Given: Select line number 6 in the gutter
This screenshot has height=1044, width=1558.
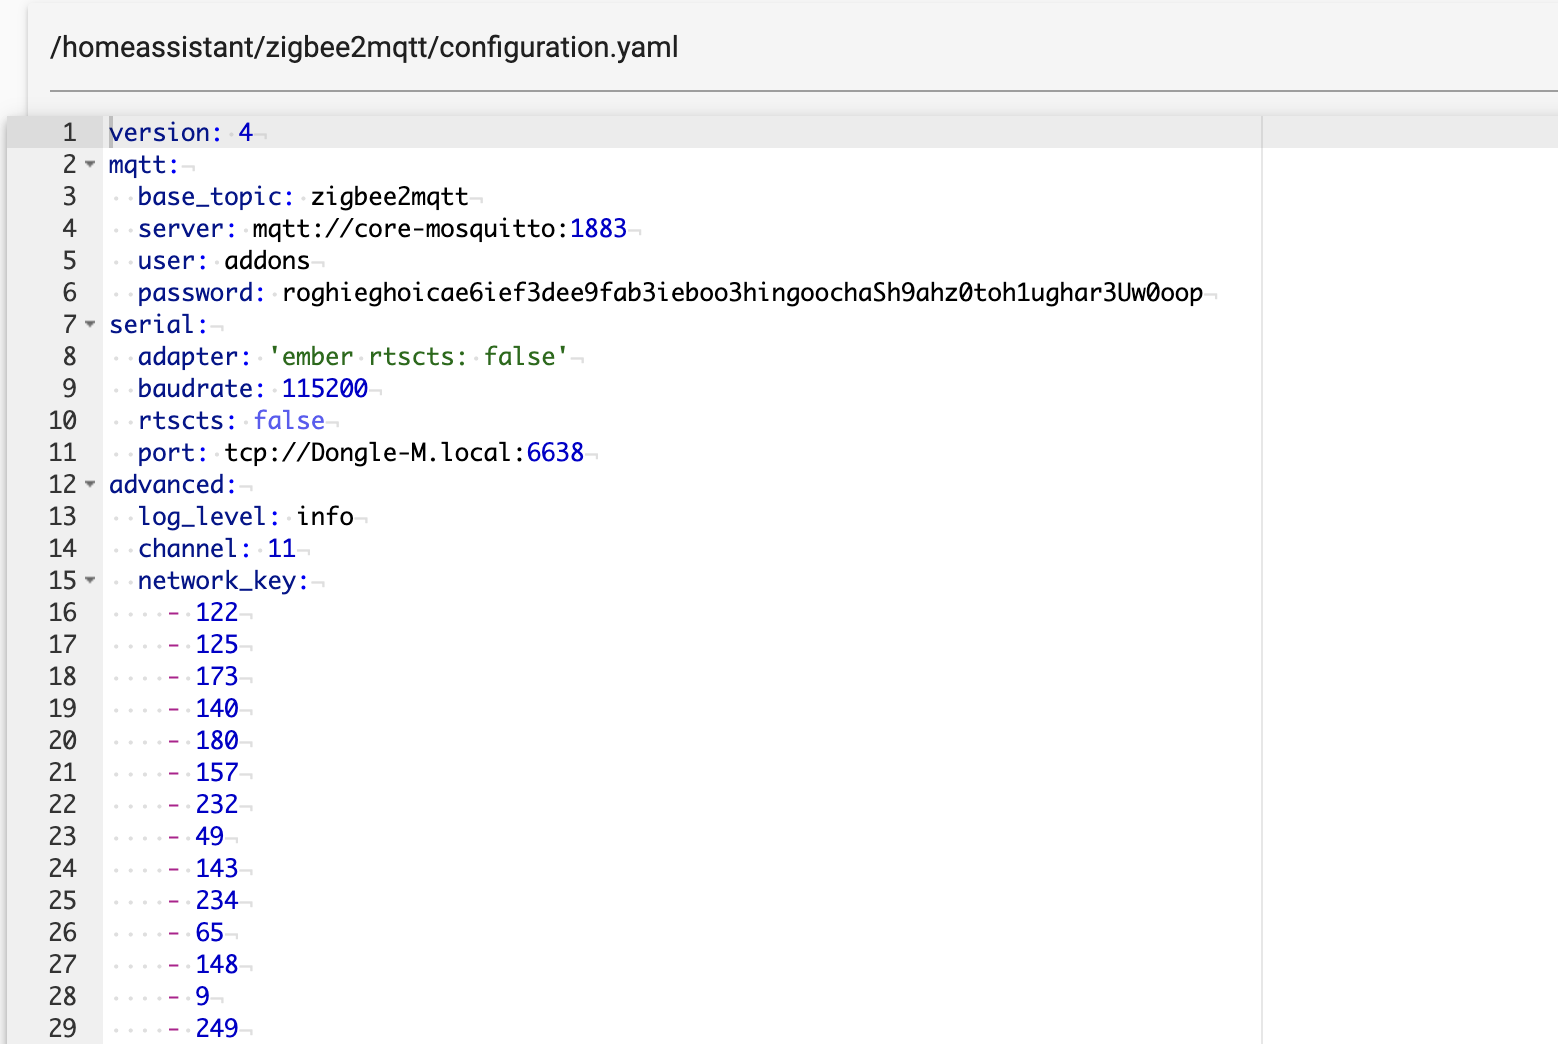Looking at the screenshot, I should (x=69, y=293).
